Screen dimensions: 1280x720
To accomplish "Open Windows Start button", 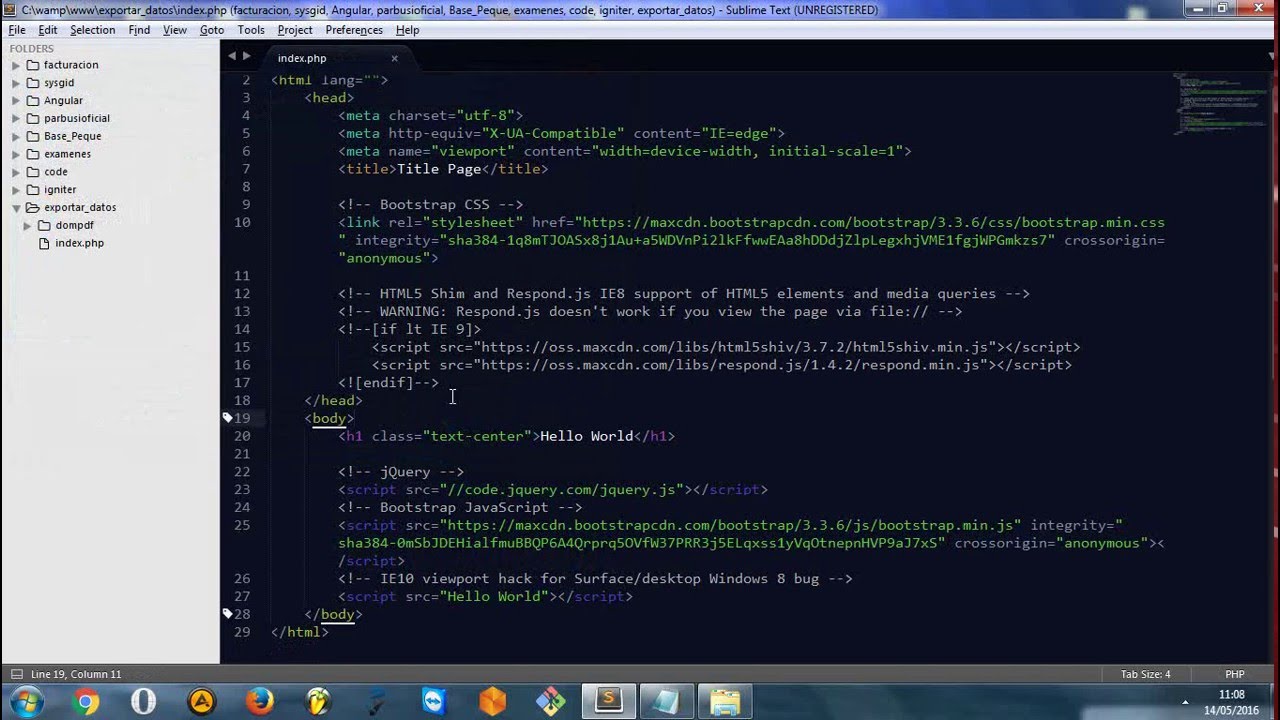I will (27, 702).
